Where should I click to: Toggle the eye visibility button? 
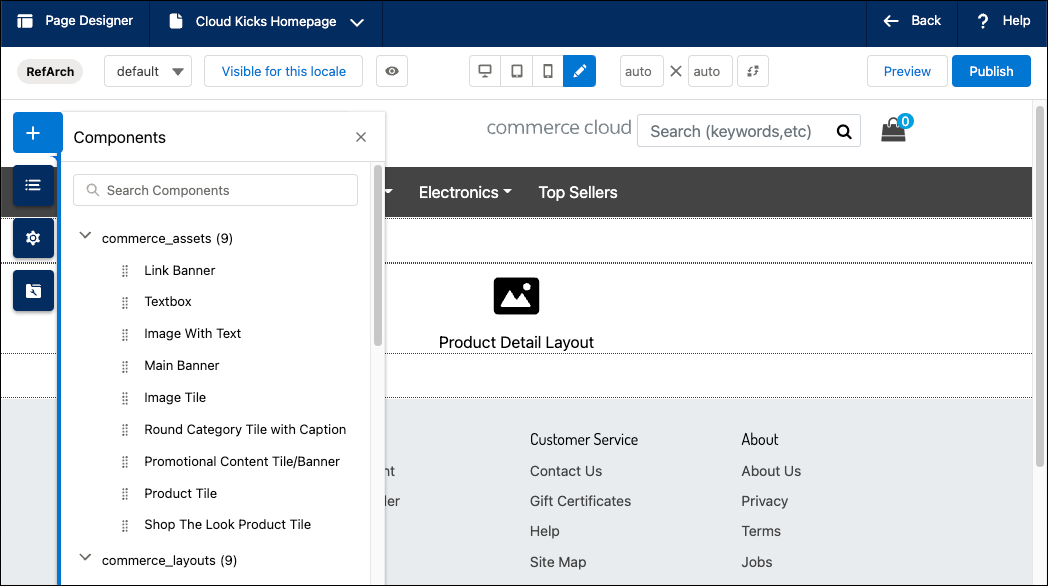[x=392, y=71]
